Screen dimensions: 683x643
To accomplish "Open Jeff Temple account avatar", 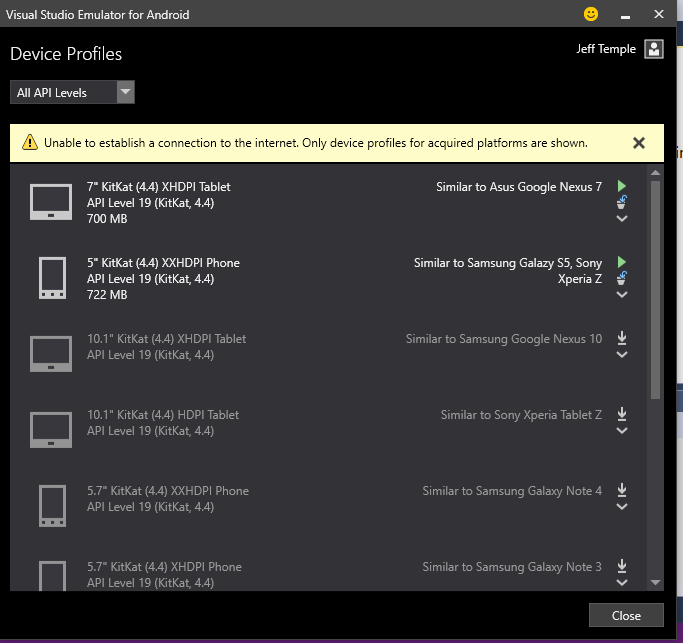I will (654, 49).
